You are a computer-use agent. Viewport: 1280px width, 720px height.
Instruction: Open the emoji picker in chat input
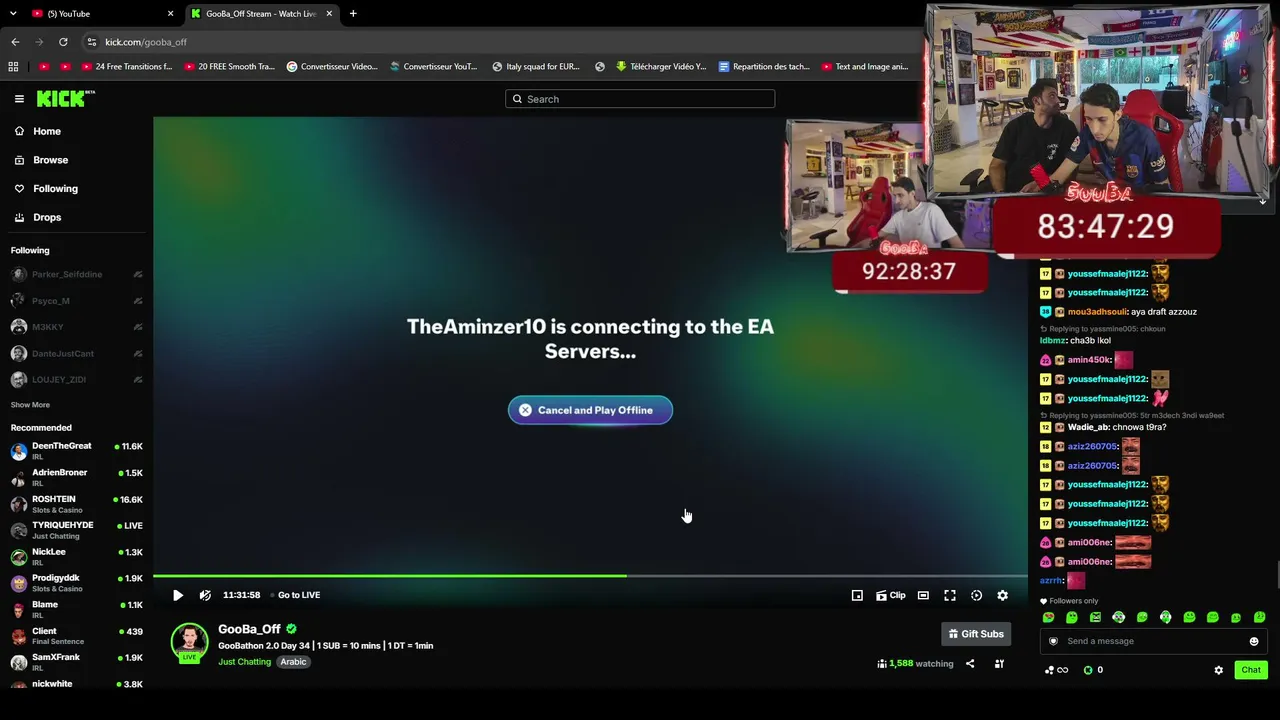point(1254,641)
